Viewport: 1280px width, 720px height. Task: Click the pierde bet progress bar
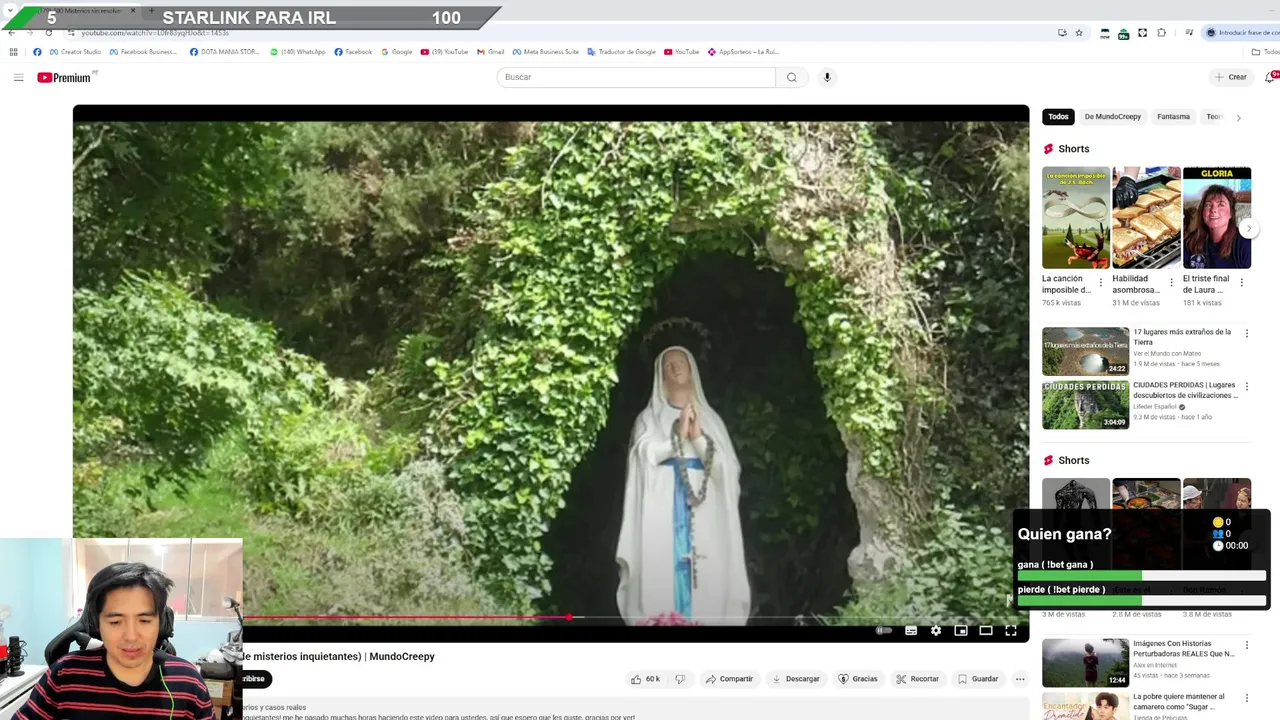1141,601
